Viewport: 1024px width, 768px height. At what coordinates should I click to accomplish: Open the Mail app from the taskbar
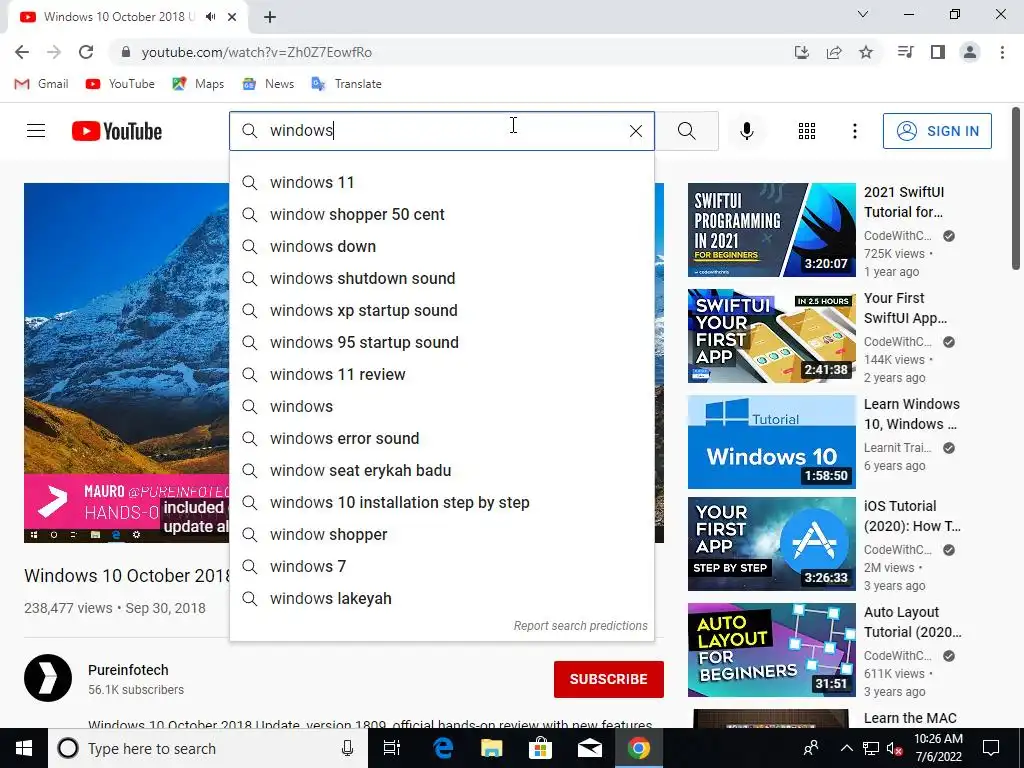point(589,748)
